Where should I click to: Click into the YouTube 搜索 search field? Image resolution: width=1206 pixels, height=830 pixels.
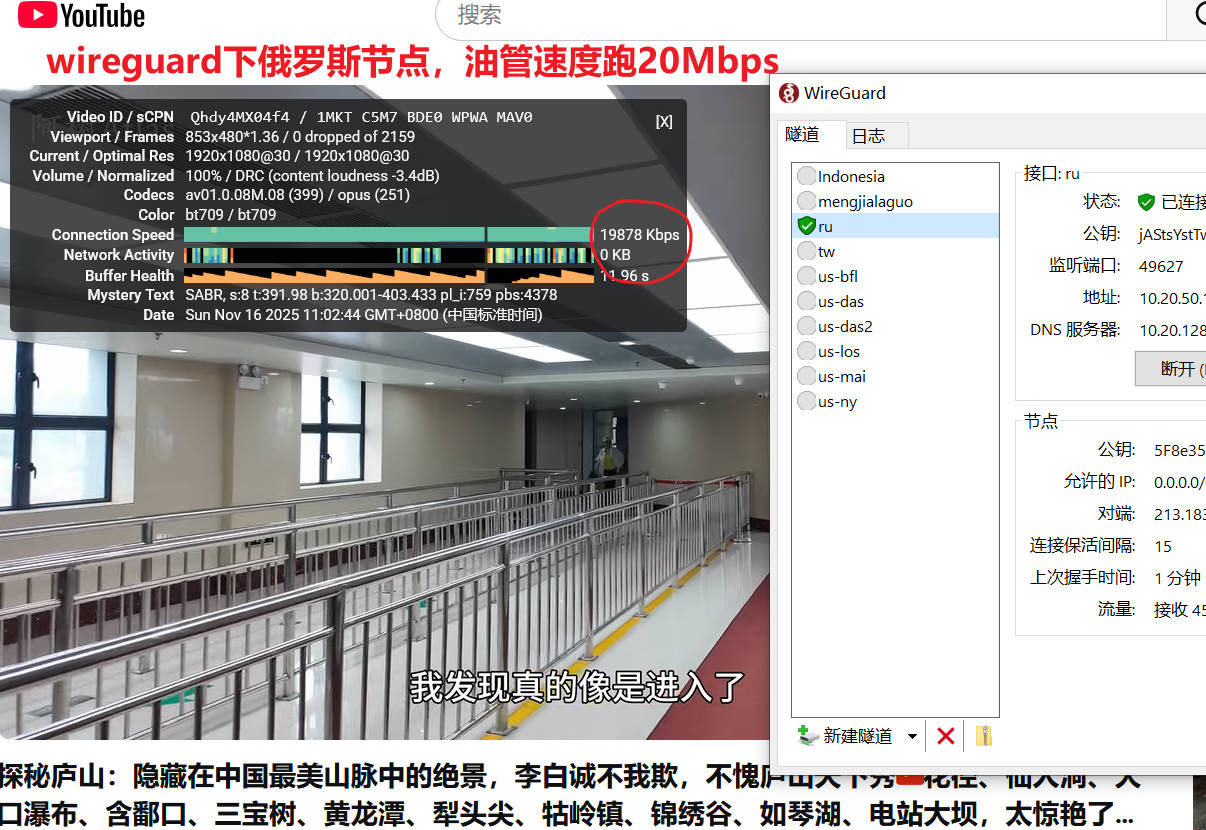coord(800,15)
